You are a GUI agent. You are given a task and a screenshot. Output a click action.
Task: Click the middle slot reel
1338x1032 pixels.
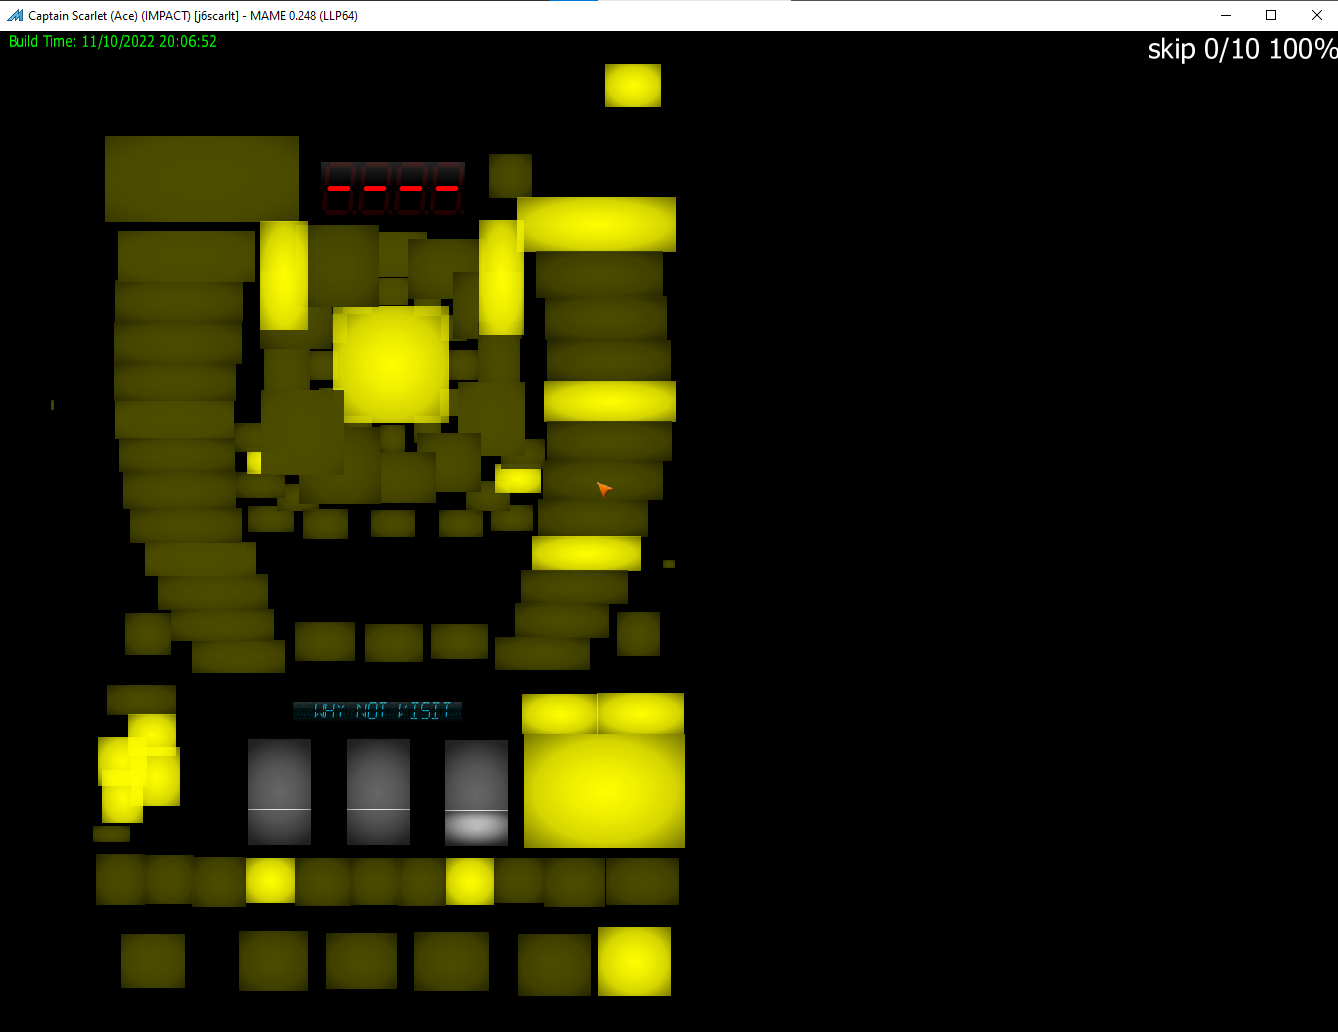point(378,792)
